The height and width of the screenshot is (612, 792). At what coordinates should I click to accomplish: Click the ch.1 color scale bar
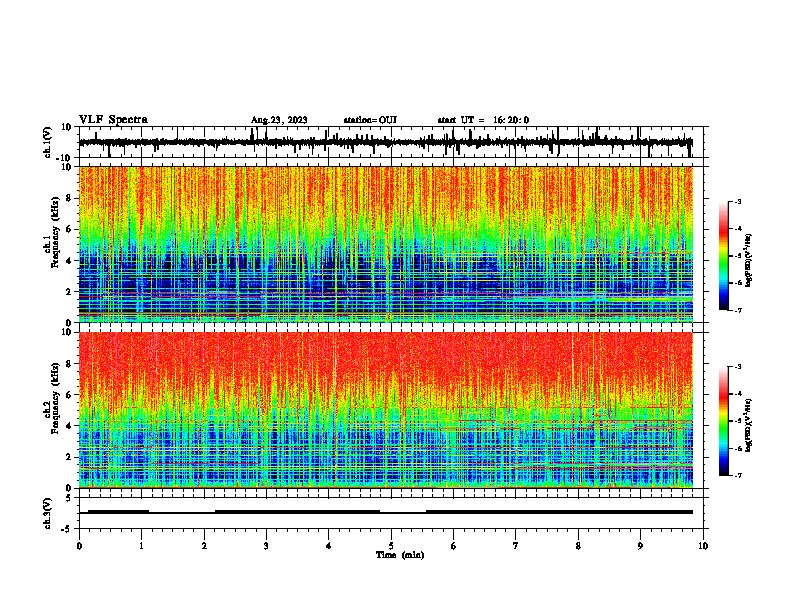(723, 256)
